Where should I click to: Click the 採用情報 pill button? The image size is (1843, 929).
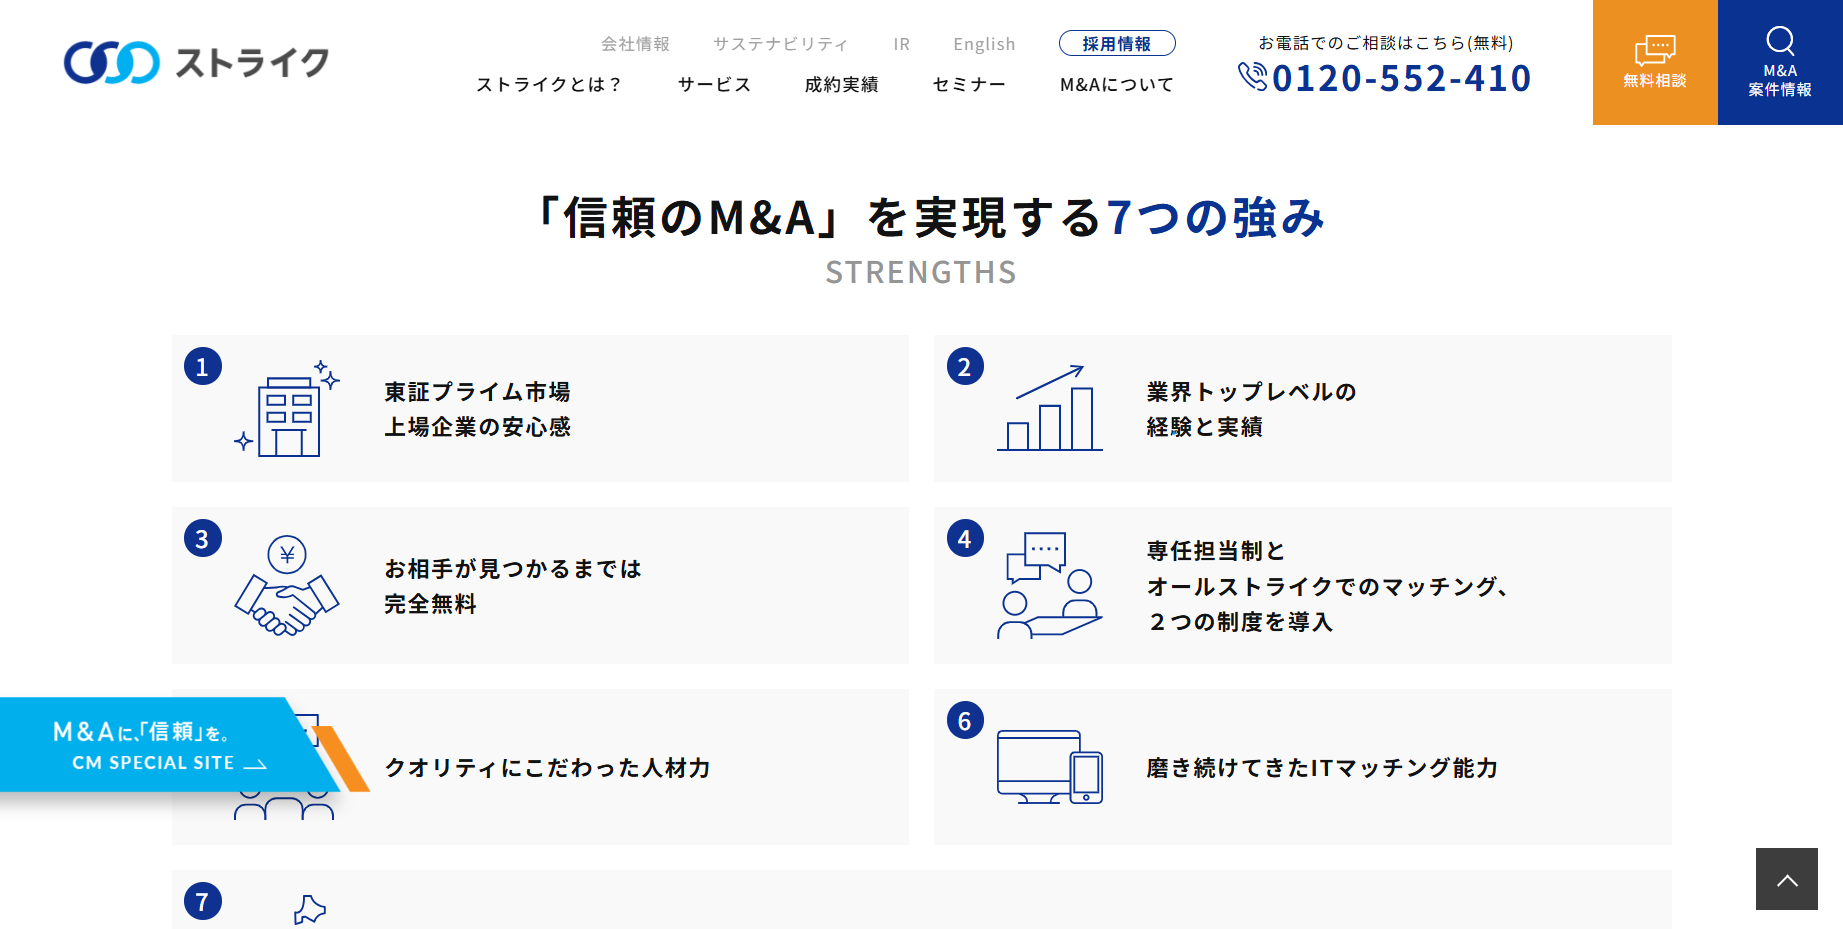pyautogui.click(x=1116, y=44)
